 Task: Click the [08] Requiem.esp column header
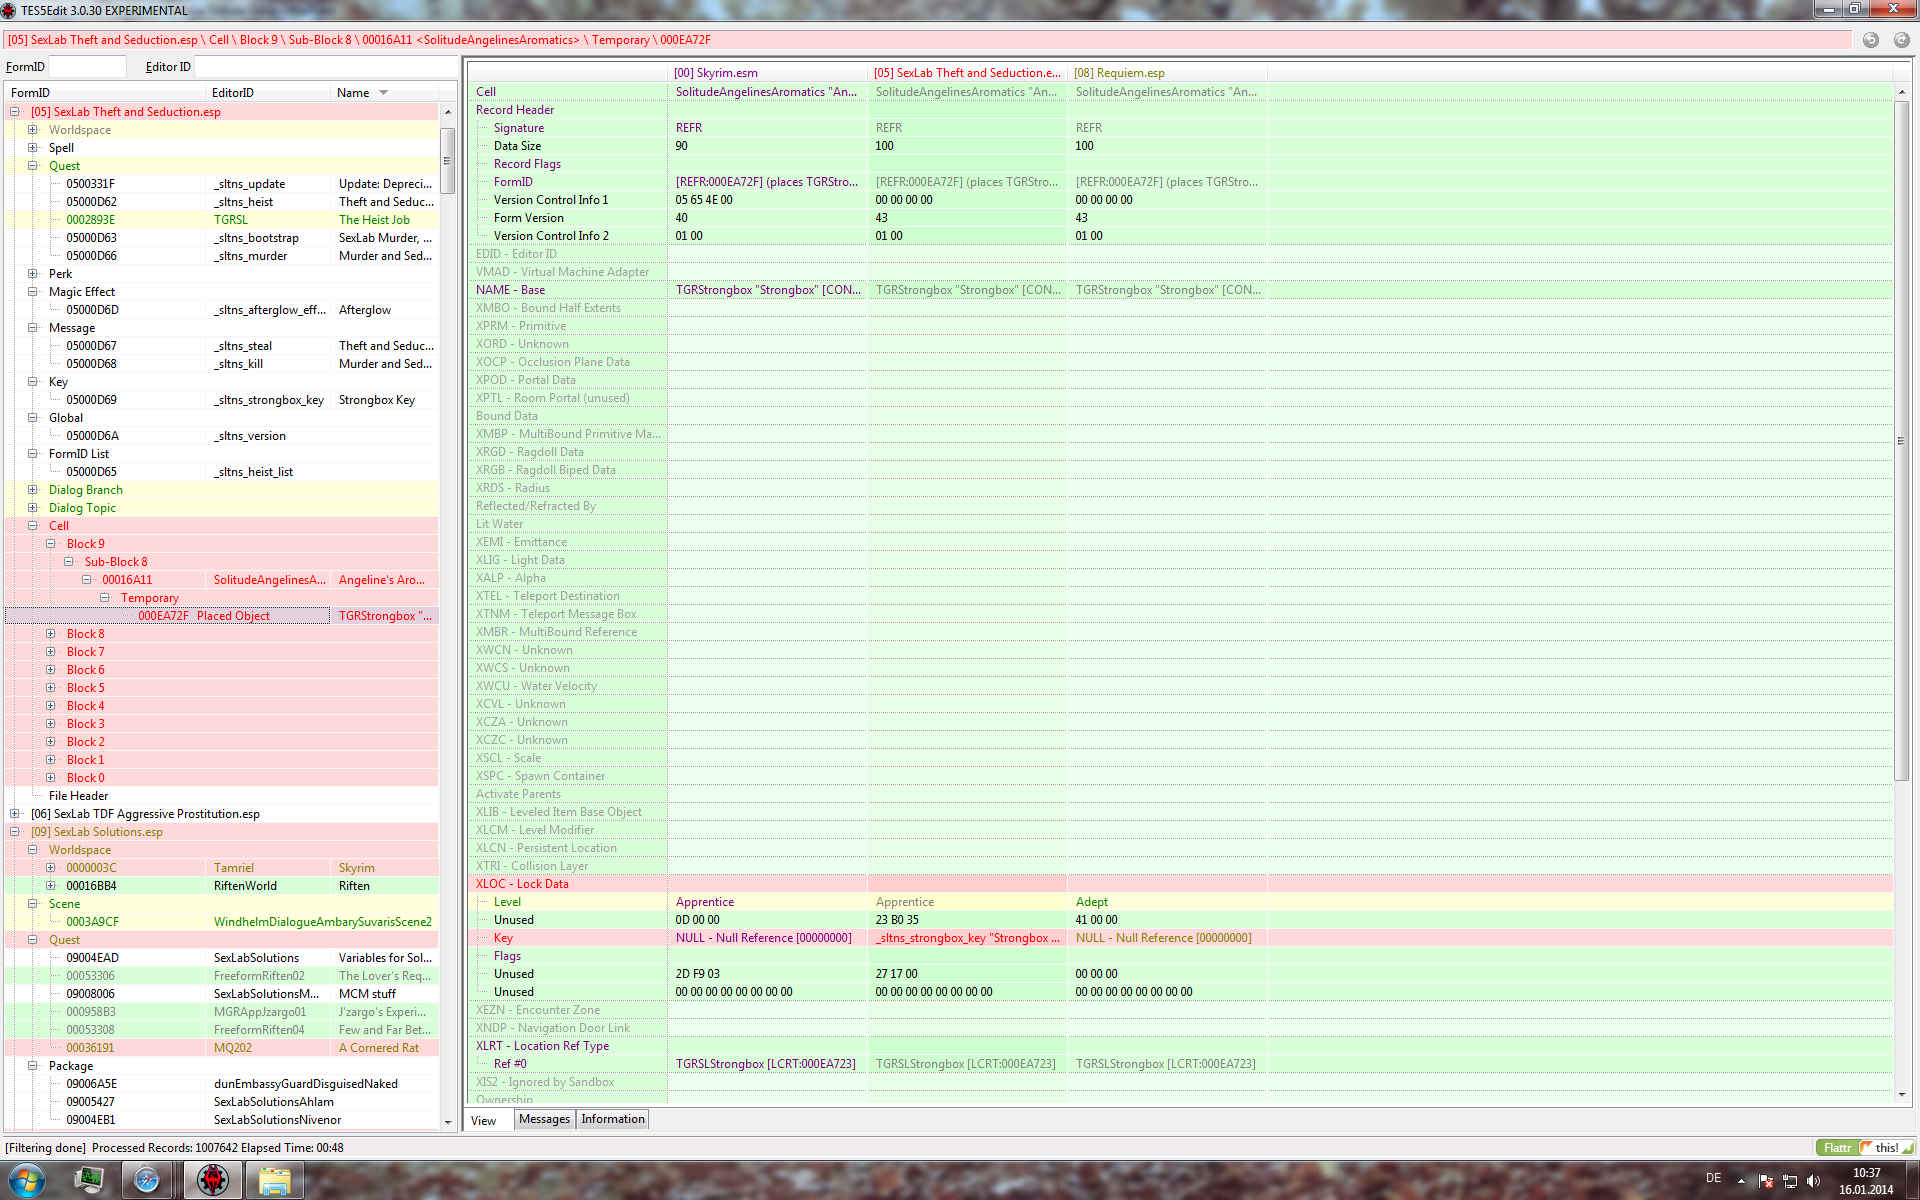1167,73
